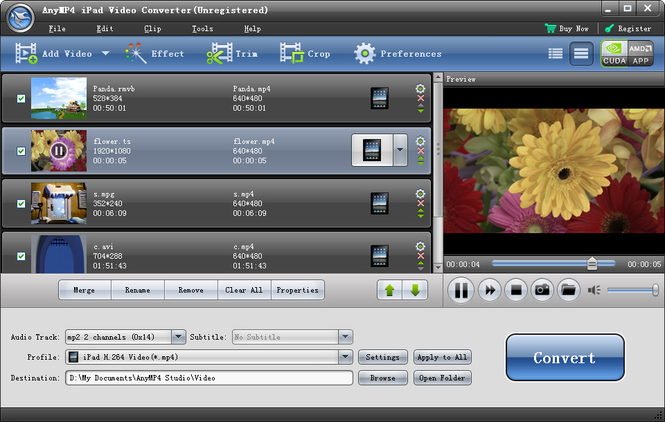Screen dimensions: 665x422
Task: Open settings gear for c.avi
Action: 420,246
